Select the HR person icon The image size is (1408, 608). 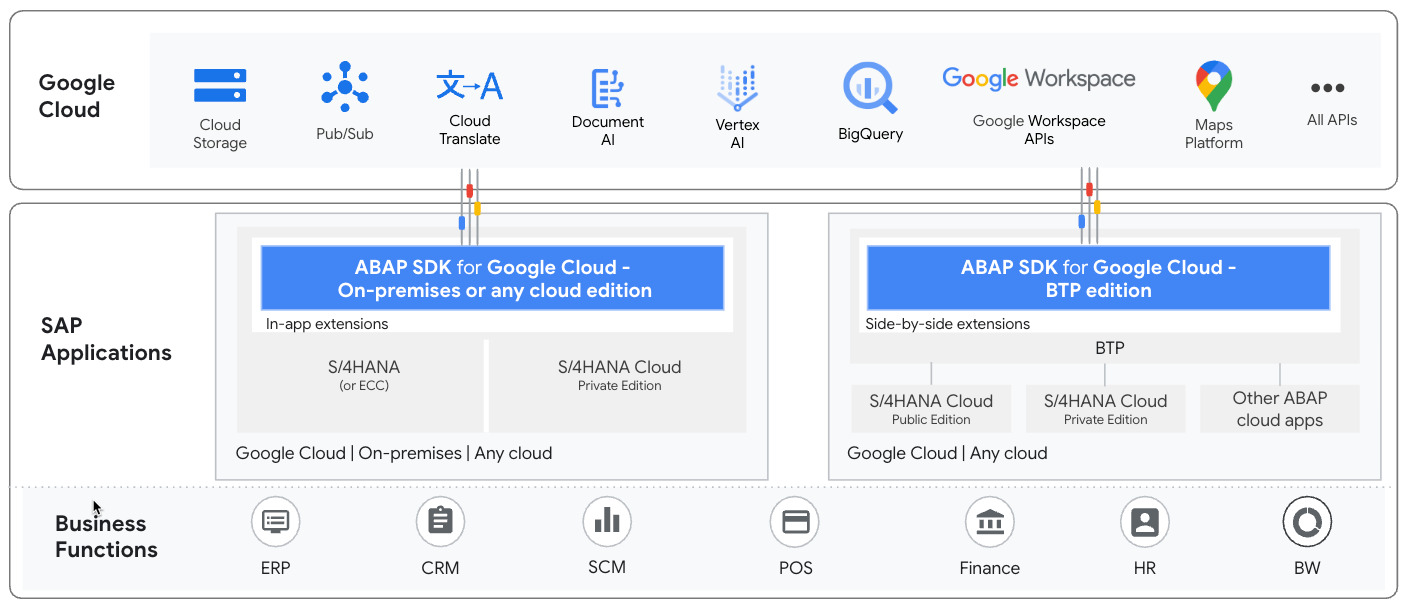pyautogui.click(x=1144, y=521)
